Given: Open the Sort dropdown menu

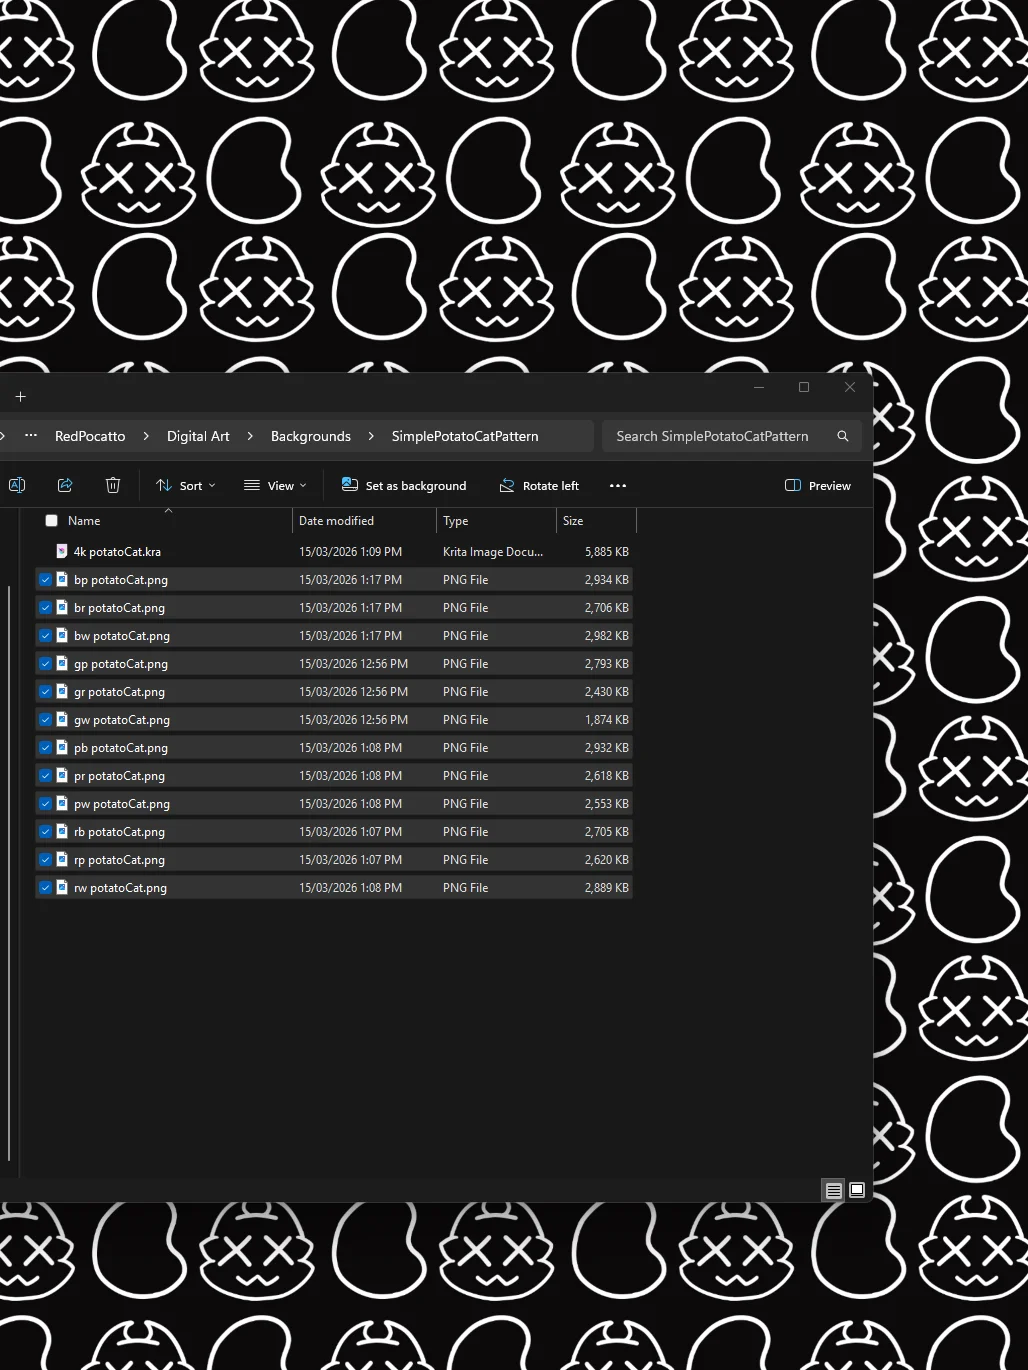Looking at the screenshot, I should click(186, 486).
